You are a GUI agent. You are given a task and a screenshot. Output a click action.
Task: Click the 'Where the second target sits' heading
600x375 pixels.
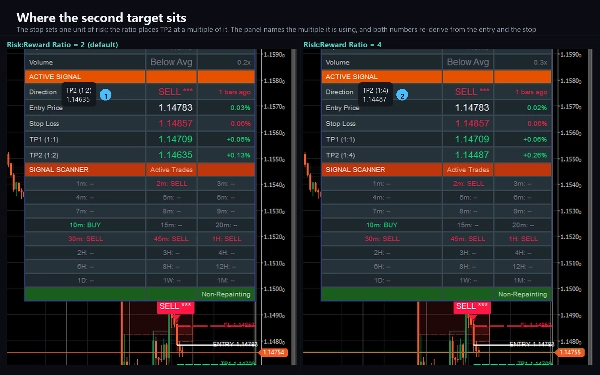point(101,18)
